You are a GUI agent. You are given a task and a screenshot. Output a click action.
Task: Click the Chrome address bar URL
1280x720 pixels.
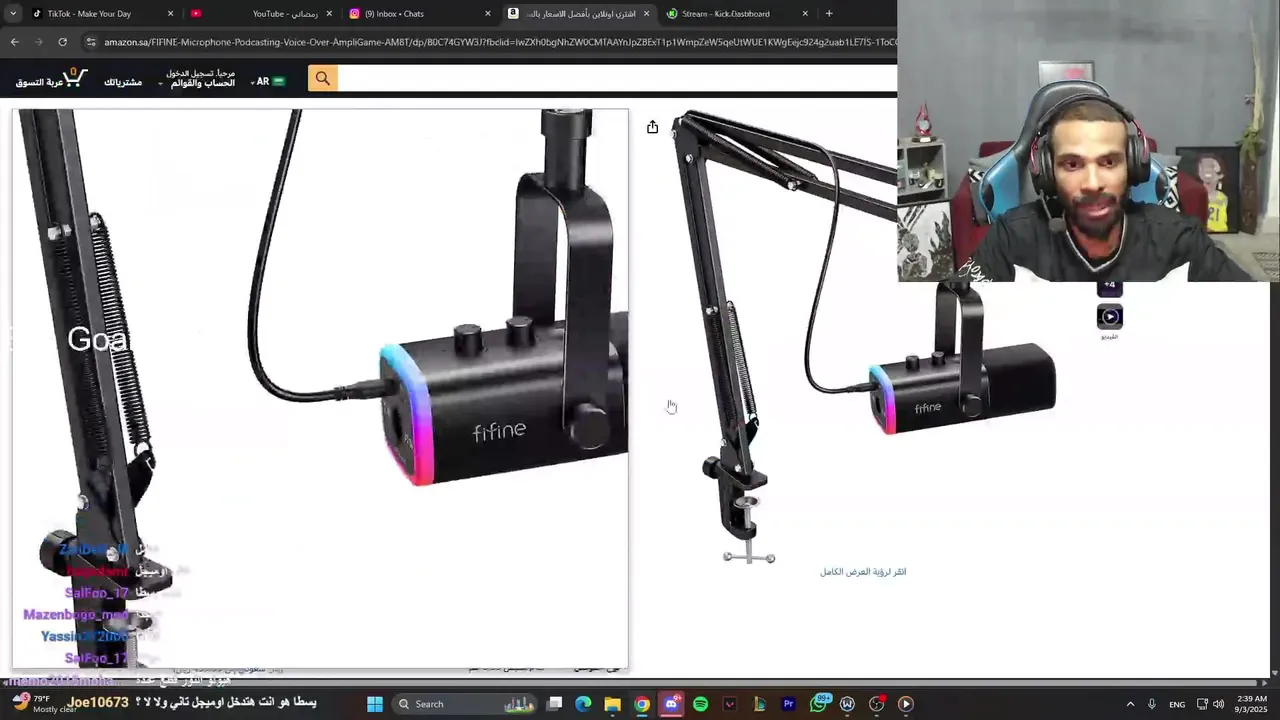point(500,42)
